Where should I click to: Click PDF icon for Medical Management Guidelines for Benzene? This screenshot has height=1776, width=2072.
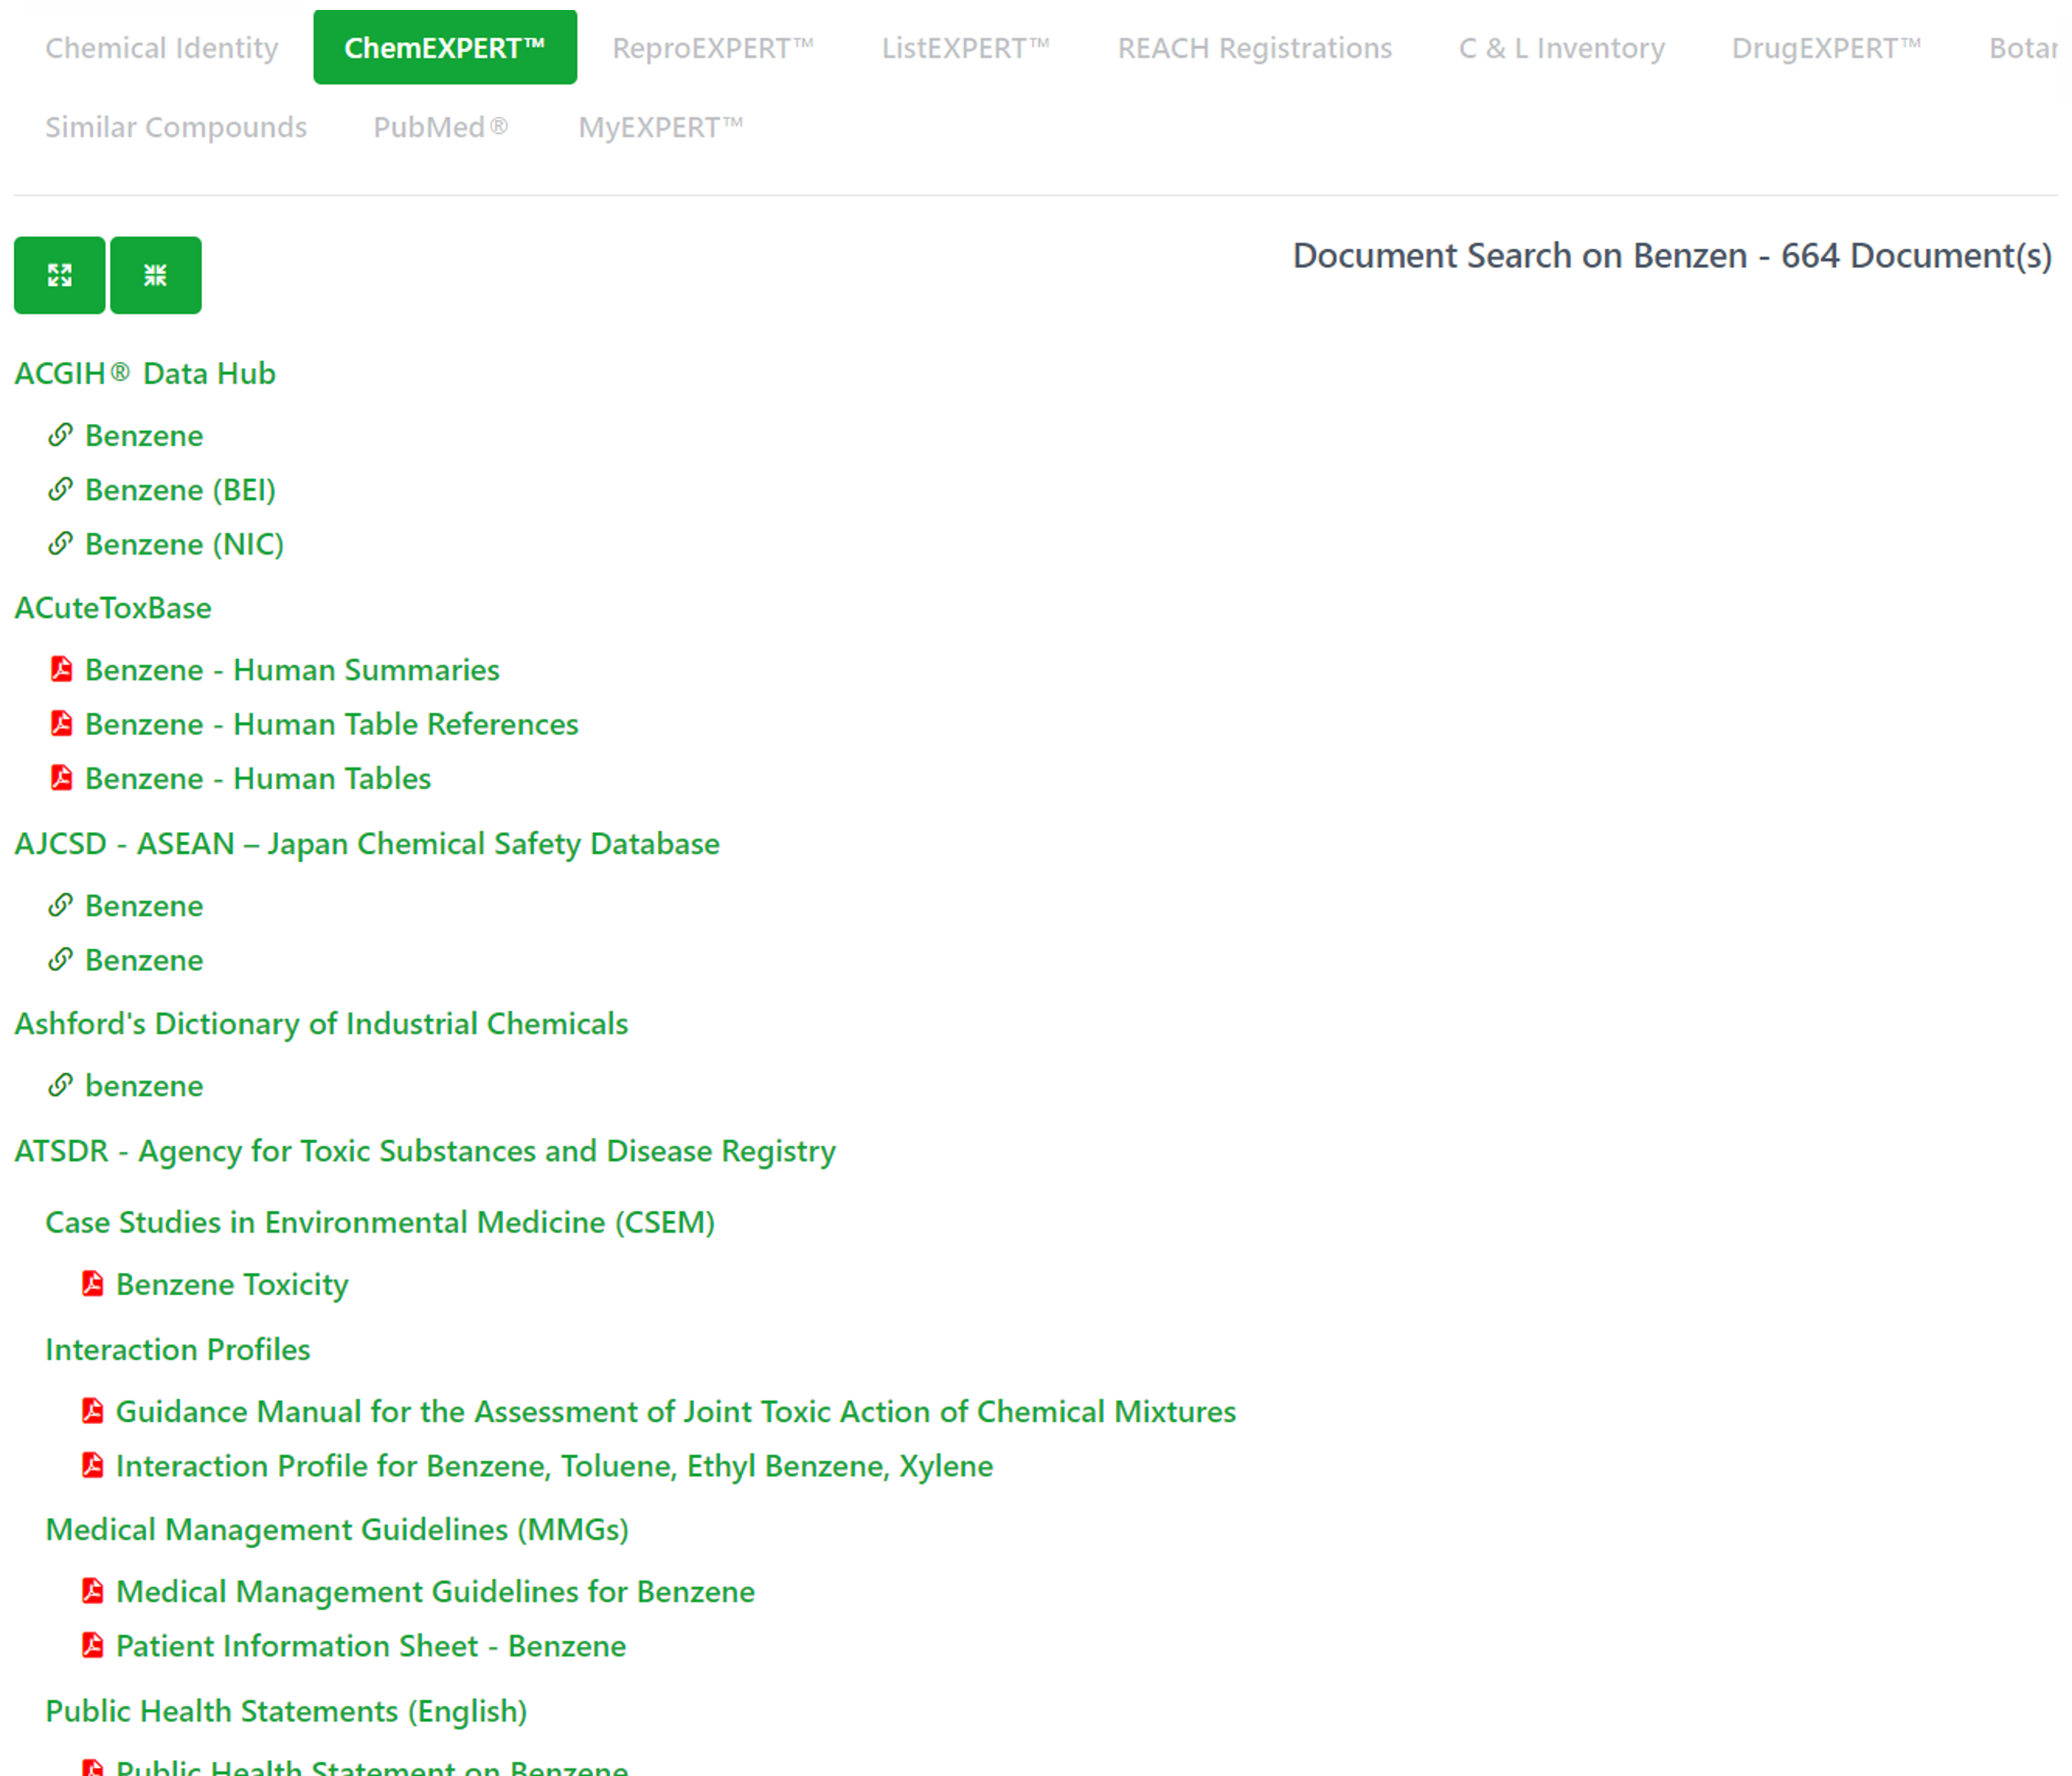tap(92, 1590)
